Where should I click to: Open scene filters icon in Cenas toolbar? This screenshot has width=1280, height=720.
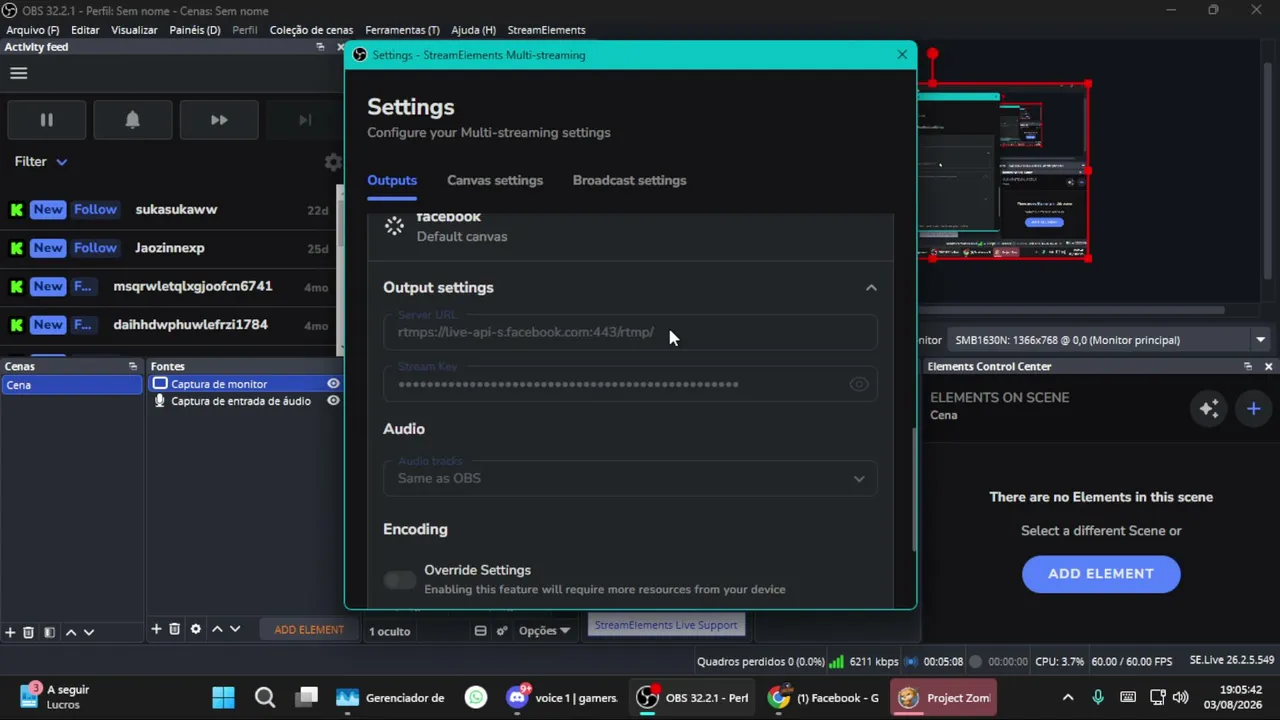pos(49,632)
